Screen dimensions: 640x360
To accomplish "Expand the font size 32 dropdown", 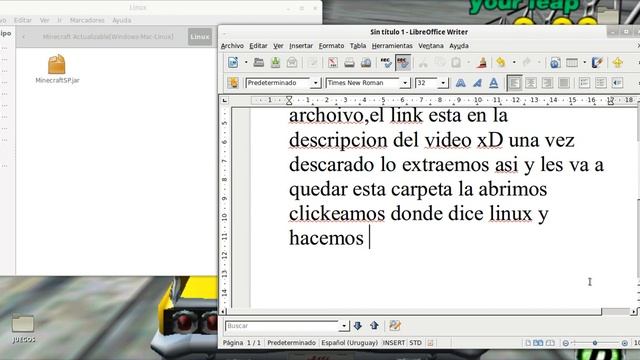I will (x=443, y=83).
